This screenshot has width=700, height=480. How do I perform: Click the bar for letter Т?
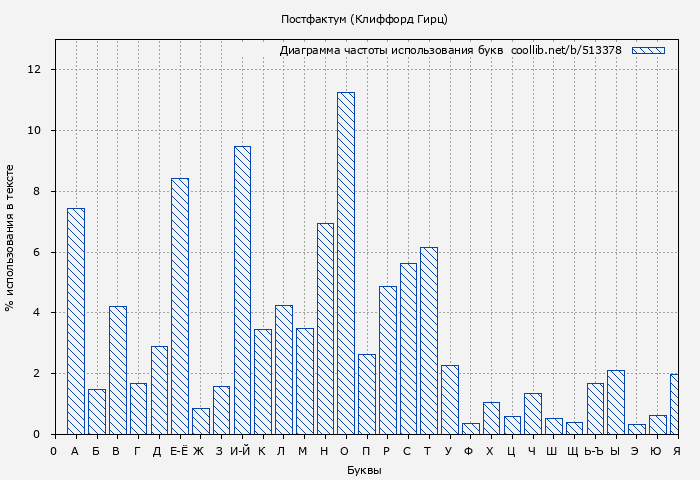[x=429, y=341]
